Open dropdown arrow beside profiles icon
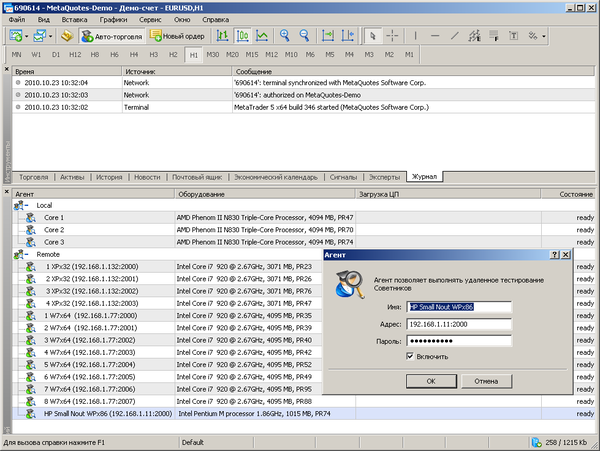Viewport: 600px width, 451px height. 50,37
